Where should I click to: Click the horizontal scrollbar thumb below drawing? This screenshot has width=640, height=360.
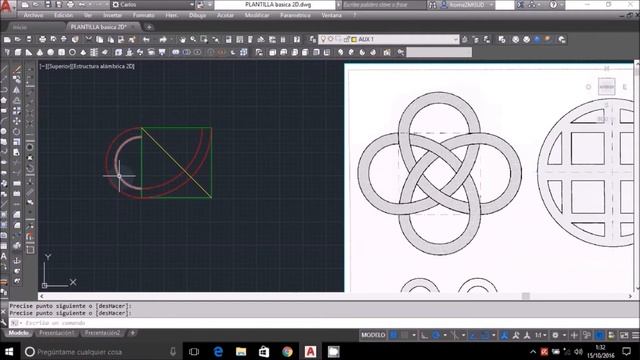(526, 296)
